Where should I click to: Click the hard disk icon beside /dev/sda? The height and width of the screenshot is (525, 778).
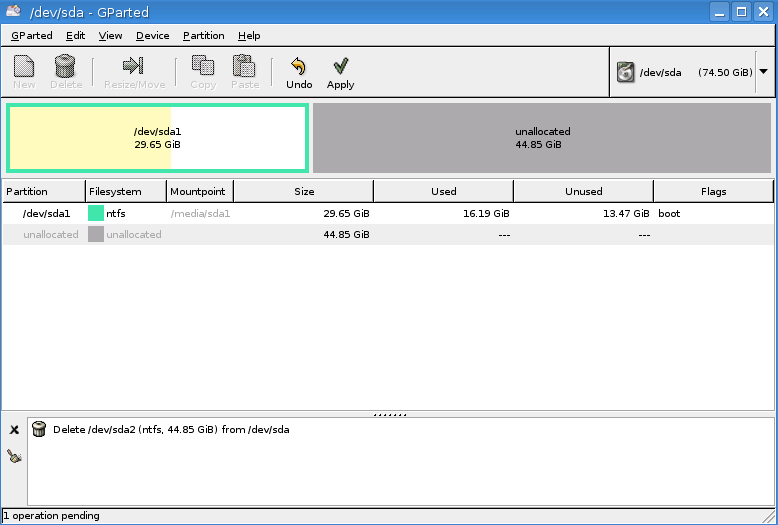click(626, 72)
